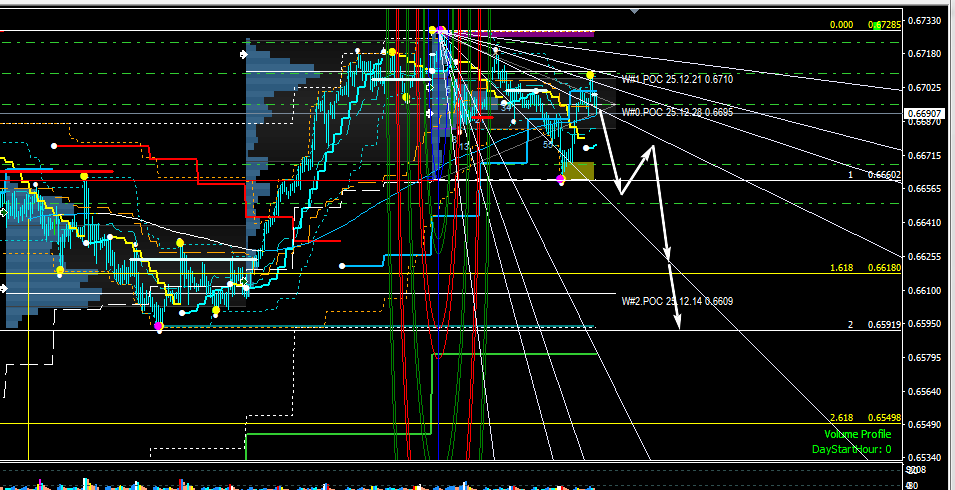Click the highlighted 0.67285 Fibonacci price

click(x=884, y=26)
